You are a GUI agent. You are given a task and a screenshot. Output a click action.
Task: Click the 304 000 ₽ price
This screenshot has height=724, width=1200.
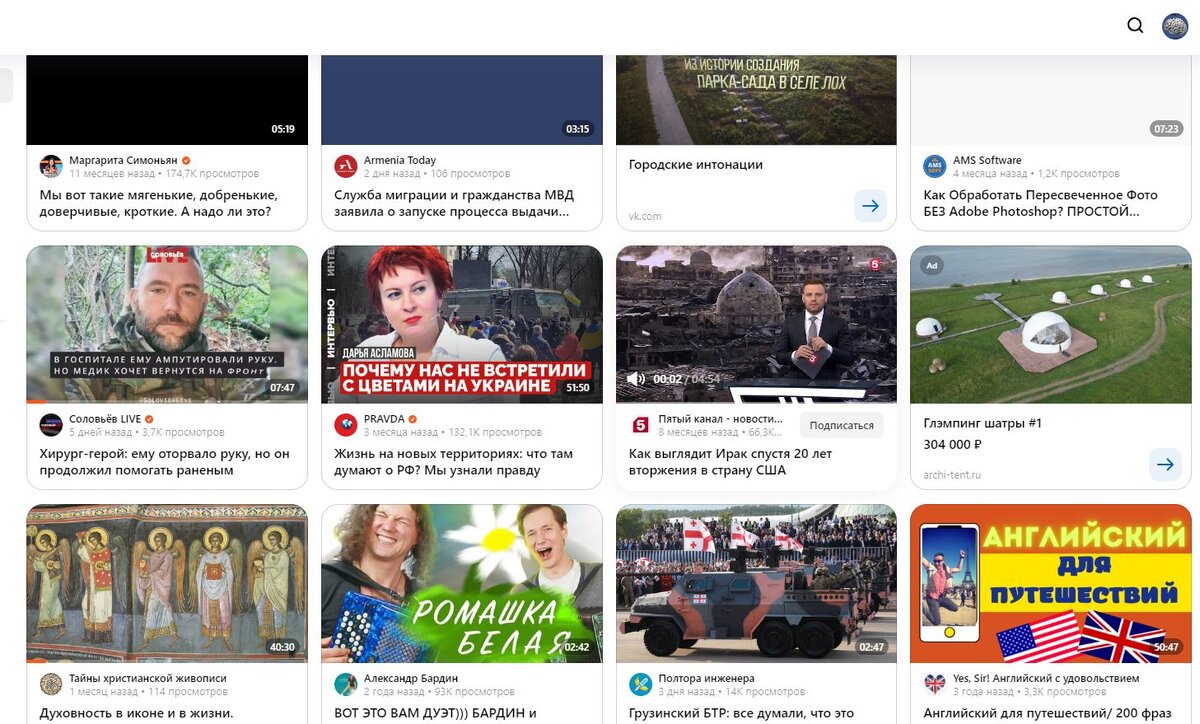click(953, 445)
